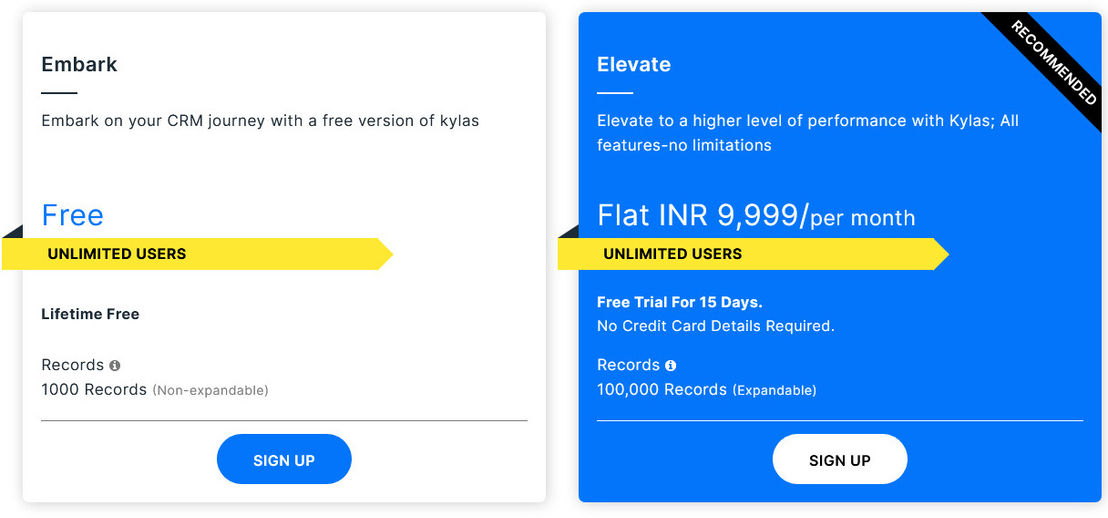The width and height of the screenshot is (1108, 518).
Task: Click the Elevate plan description text
Action: point(808,133)
